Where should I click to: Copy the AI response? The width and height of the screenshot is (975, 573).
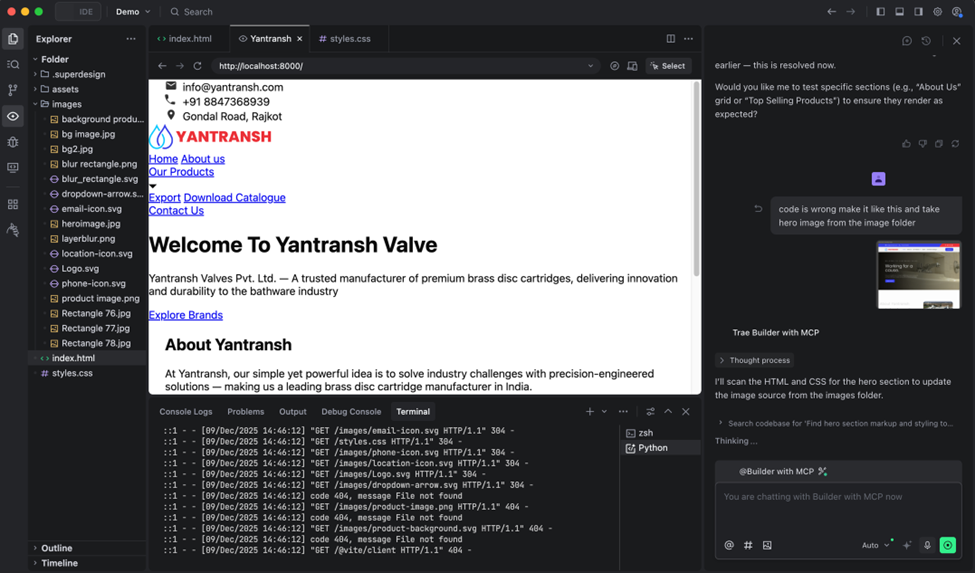(x=939, y=144)
